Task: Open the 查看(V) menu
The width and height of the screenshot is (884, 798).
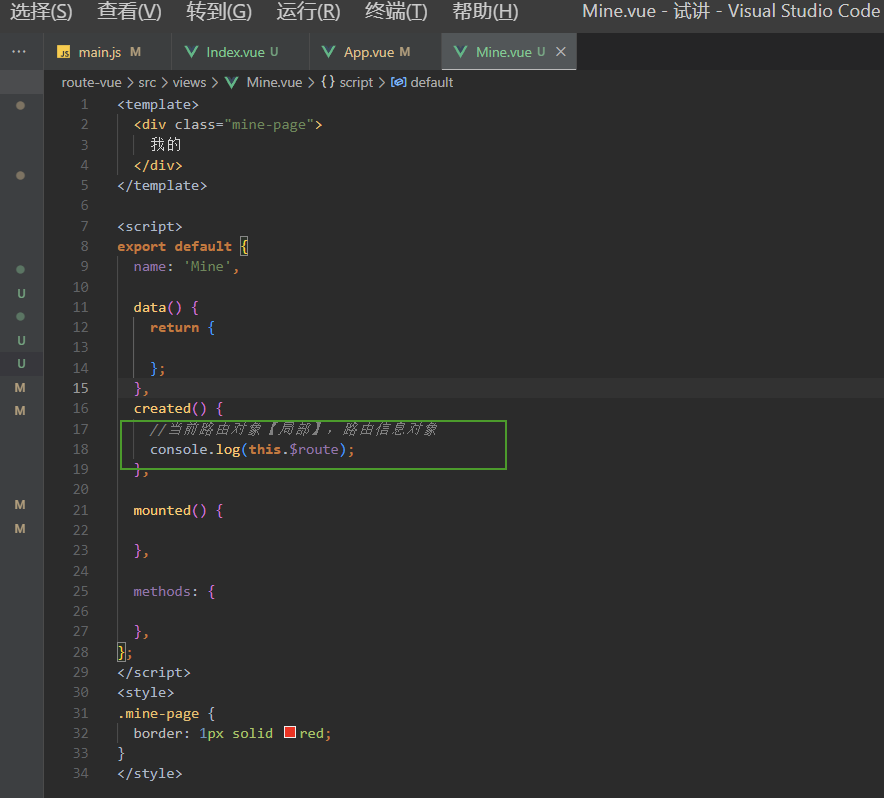Action: (129, 11)
